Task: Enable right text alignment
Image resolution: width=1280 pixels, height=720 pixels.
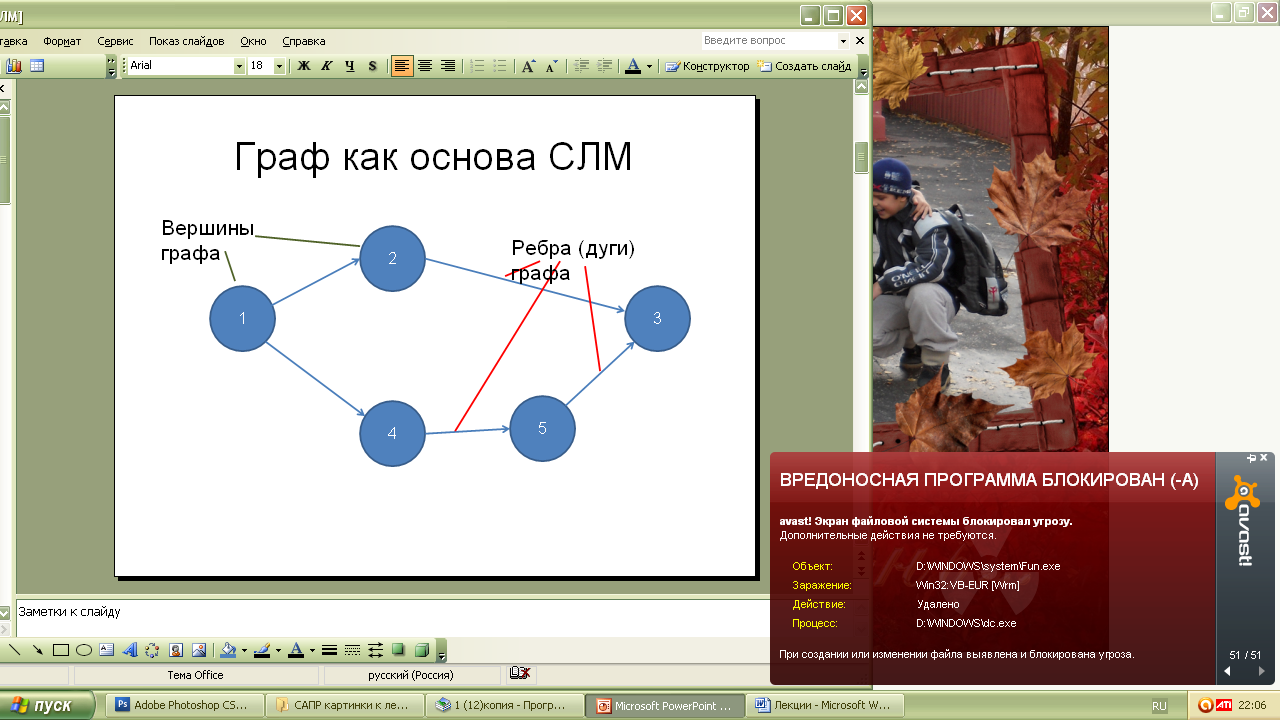Action: pos(448,66)
